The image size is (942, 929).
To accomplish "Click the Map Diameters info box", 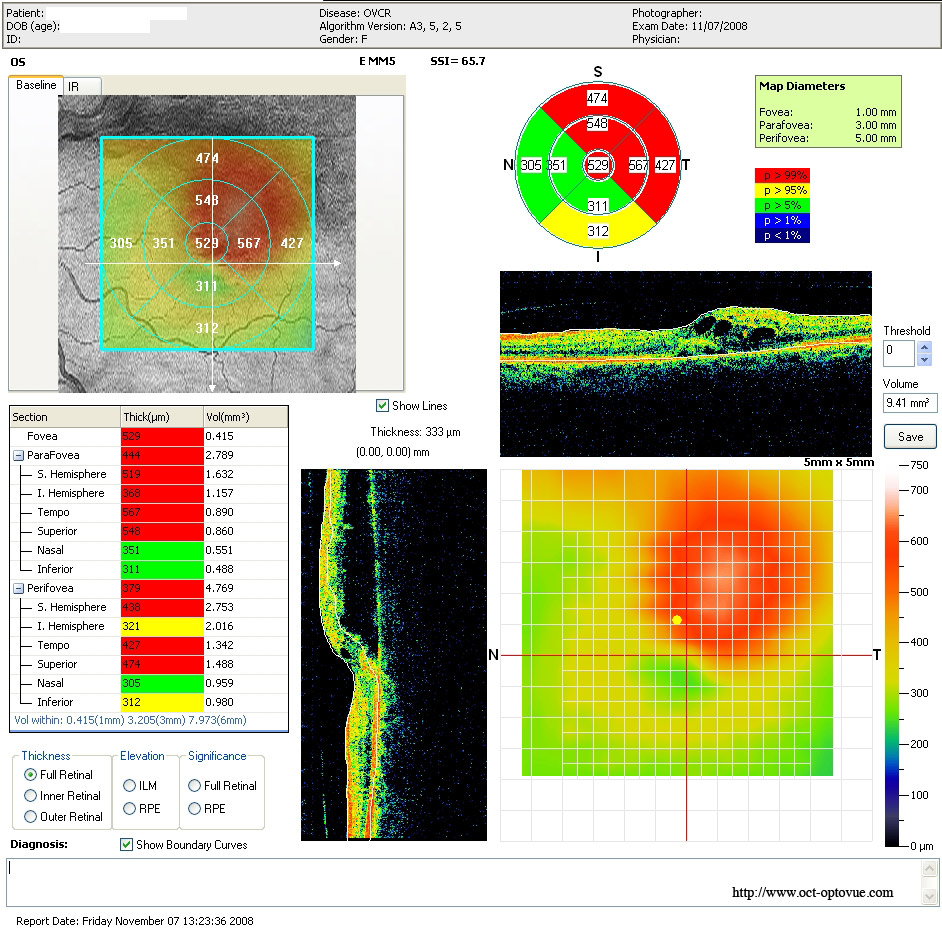I will click(x=828, y=112).
